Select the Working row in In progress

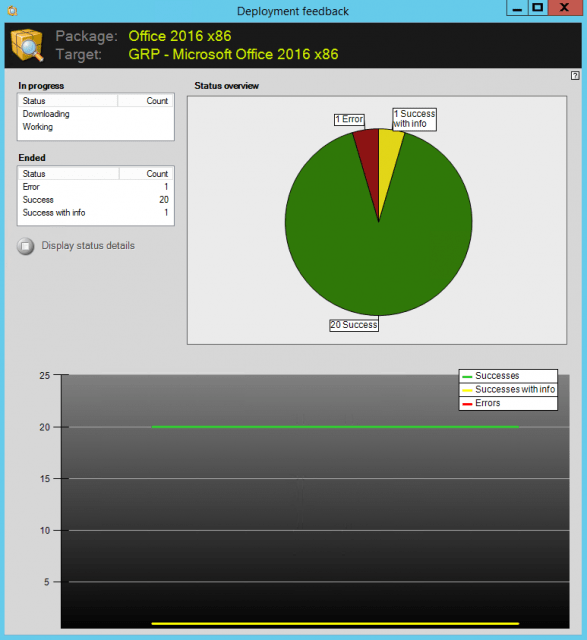coord(96,127)
